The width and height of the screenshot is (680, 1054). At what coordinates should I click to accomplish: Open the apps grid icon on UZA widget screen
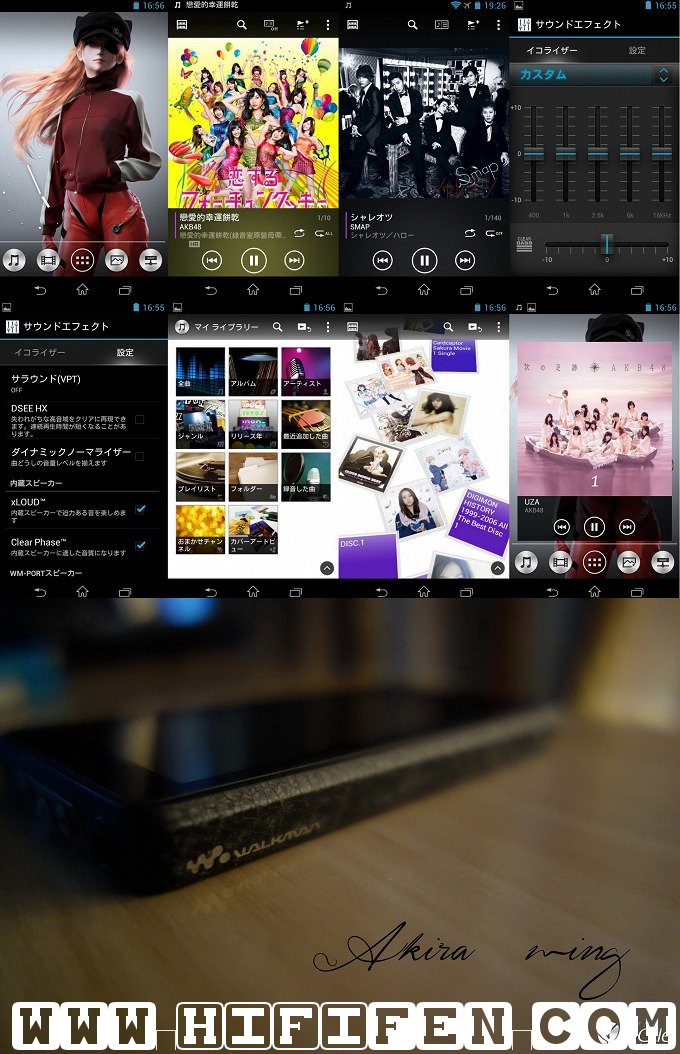[594, 562]
